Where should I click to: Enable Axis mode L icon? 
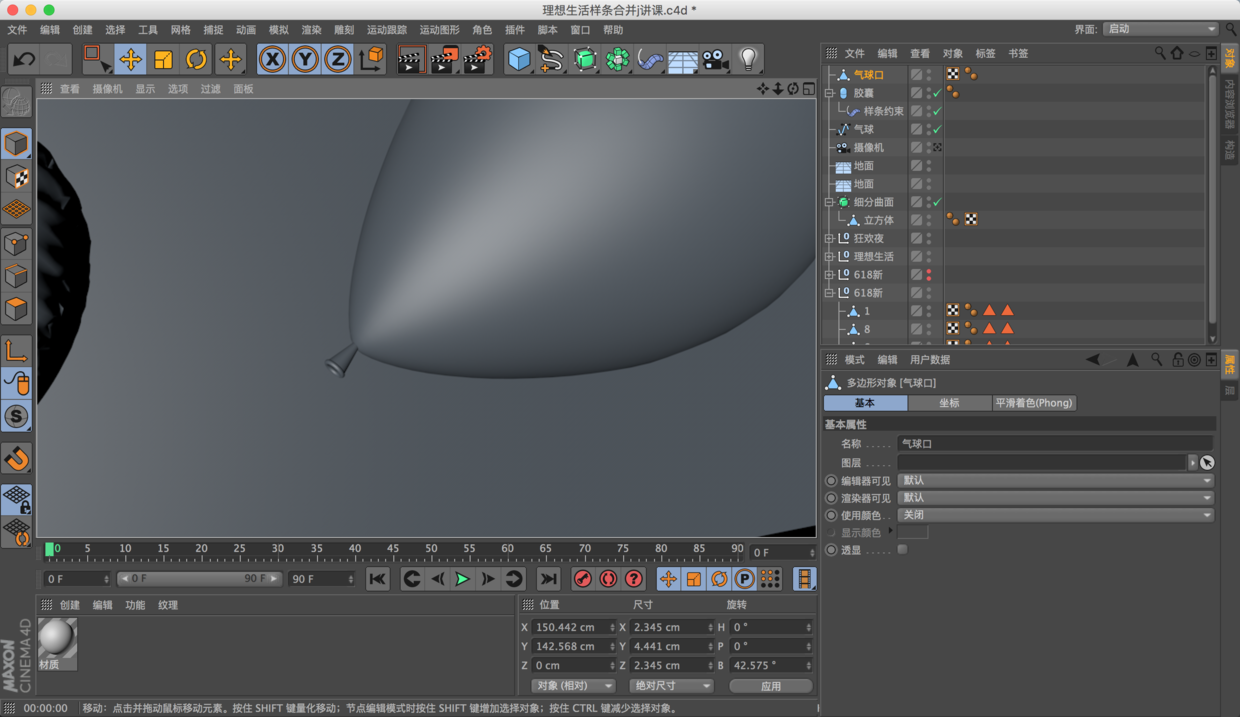pos(16,351)
